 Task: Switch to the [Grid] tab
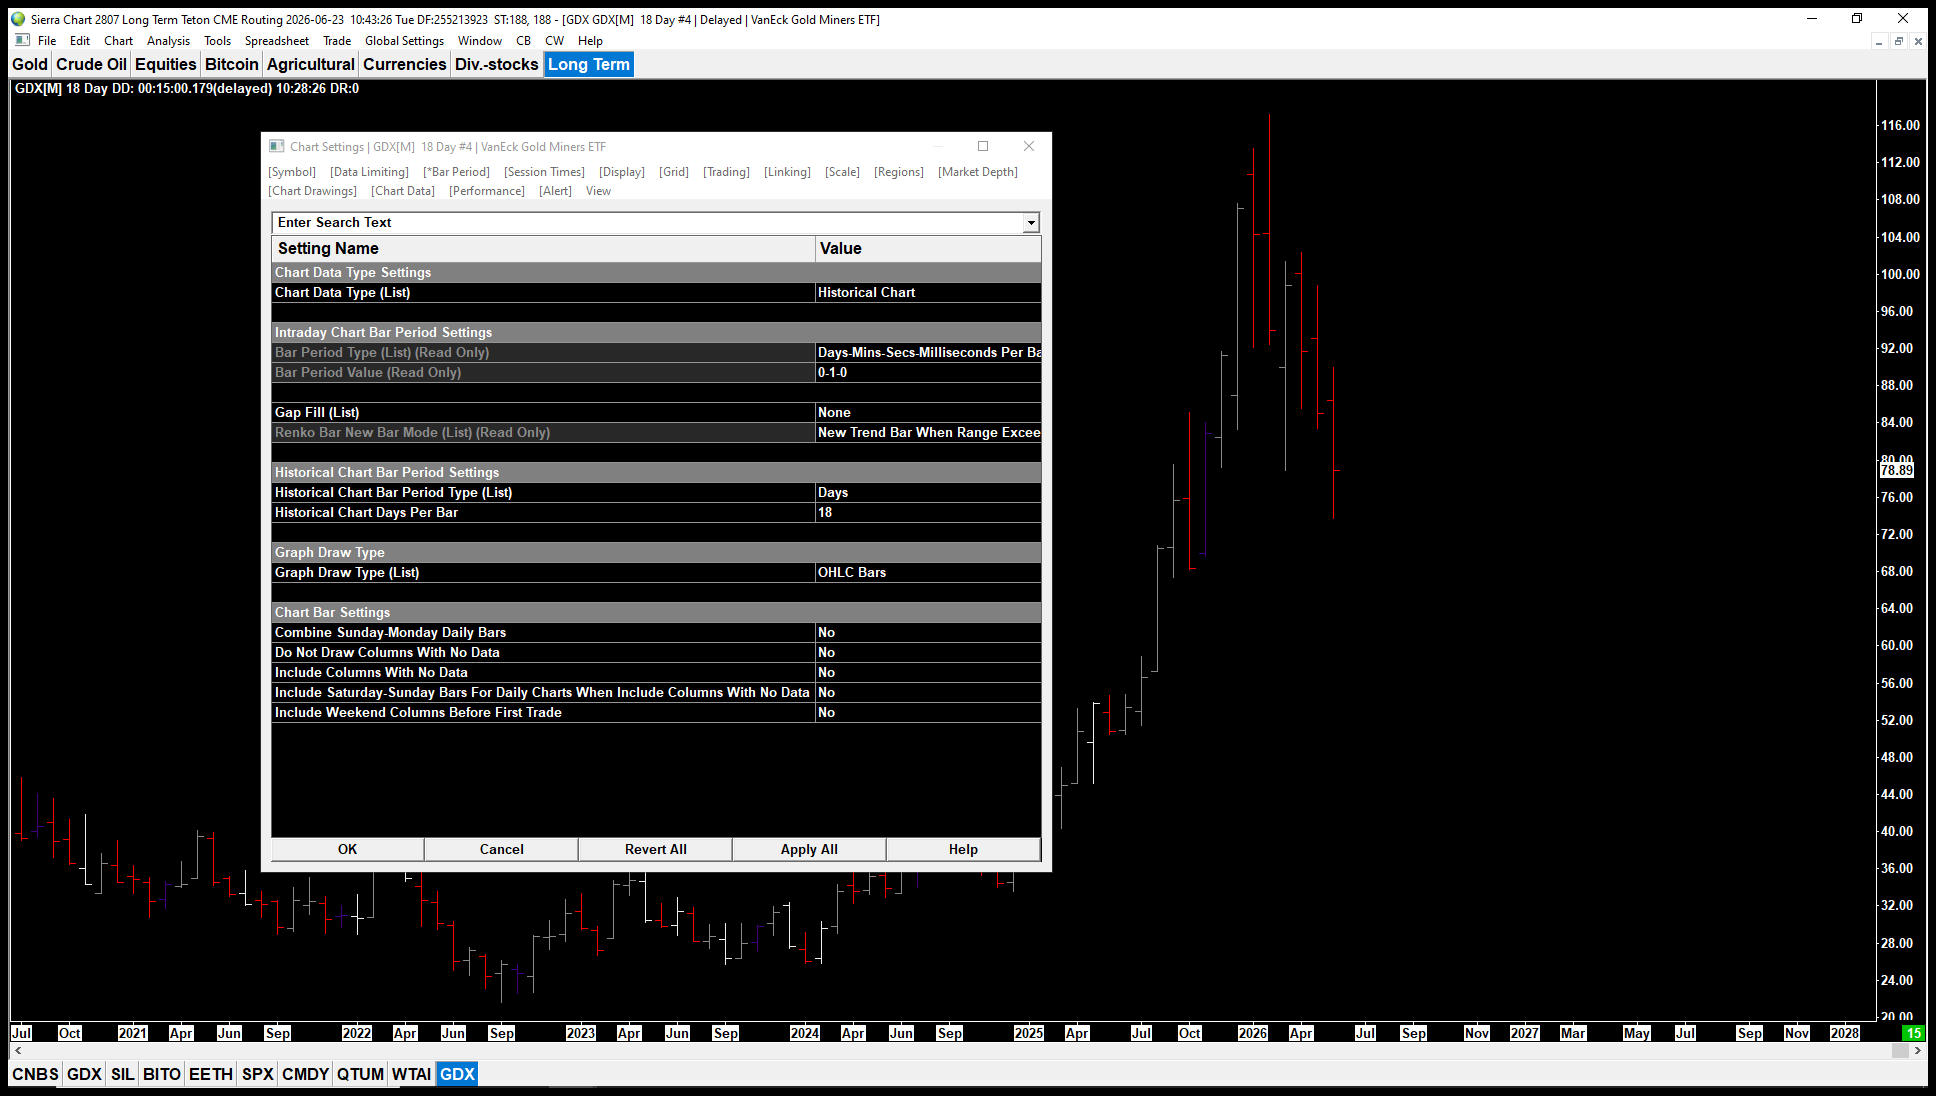pos(674,172)
